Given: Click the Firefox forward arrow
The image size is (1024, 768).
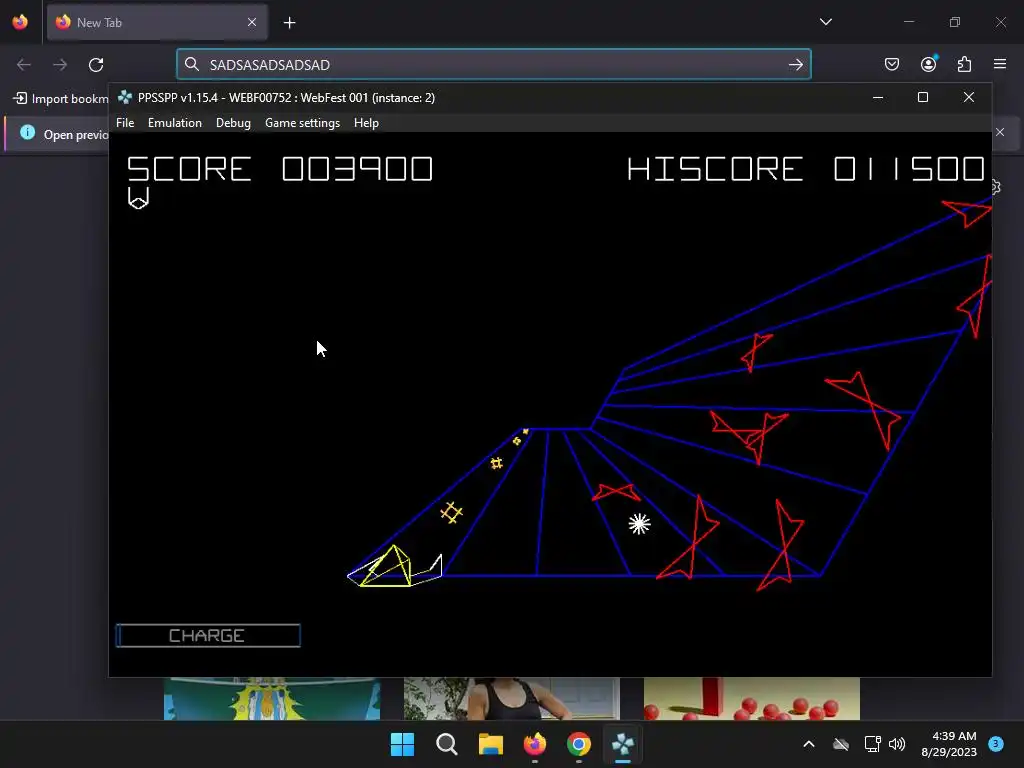Looking at the screenshot, I should (x=59, y=65).
